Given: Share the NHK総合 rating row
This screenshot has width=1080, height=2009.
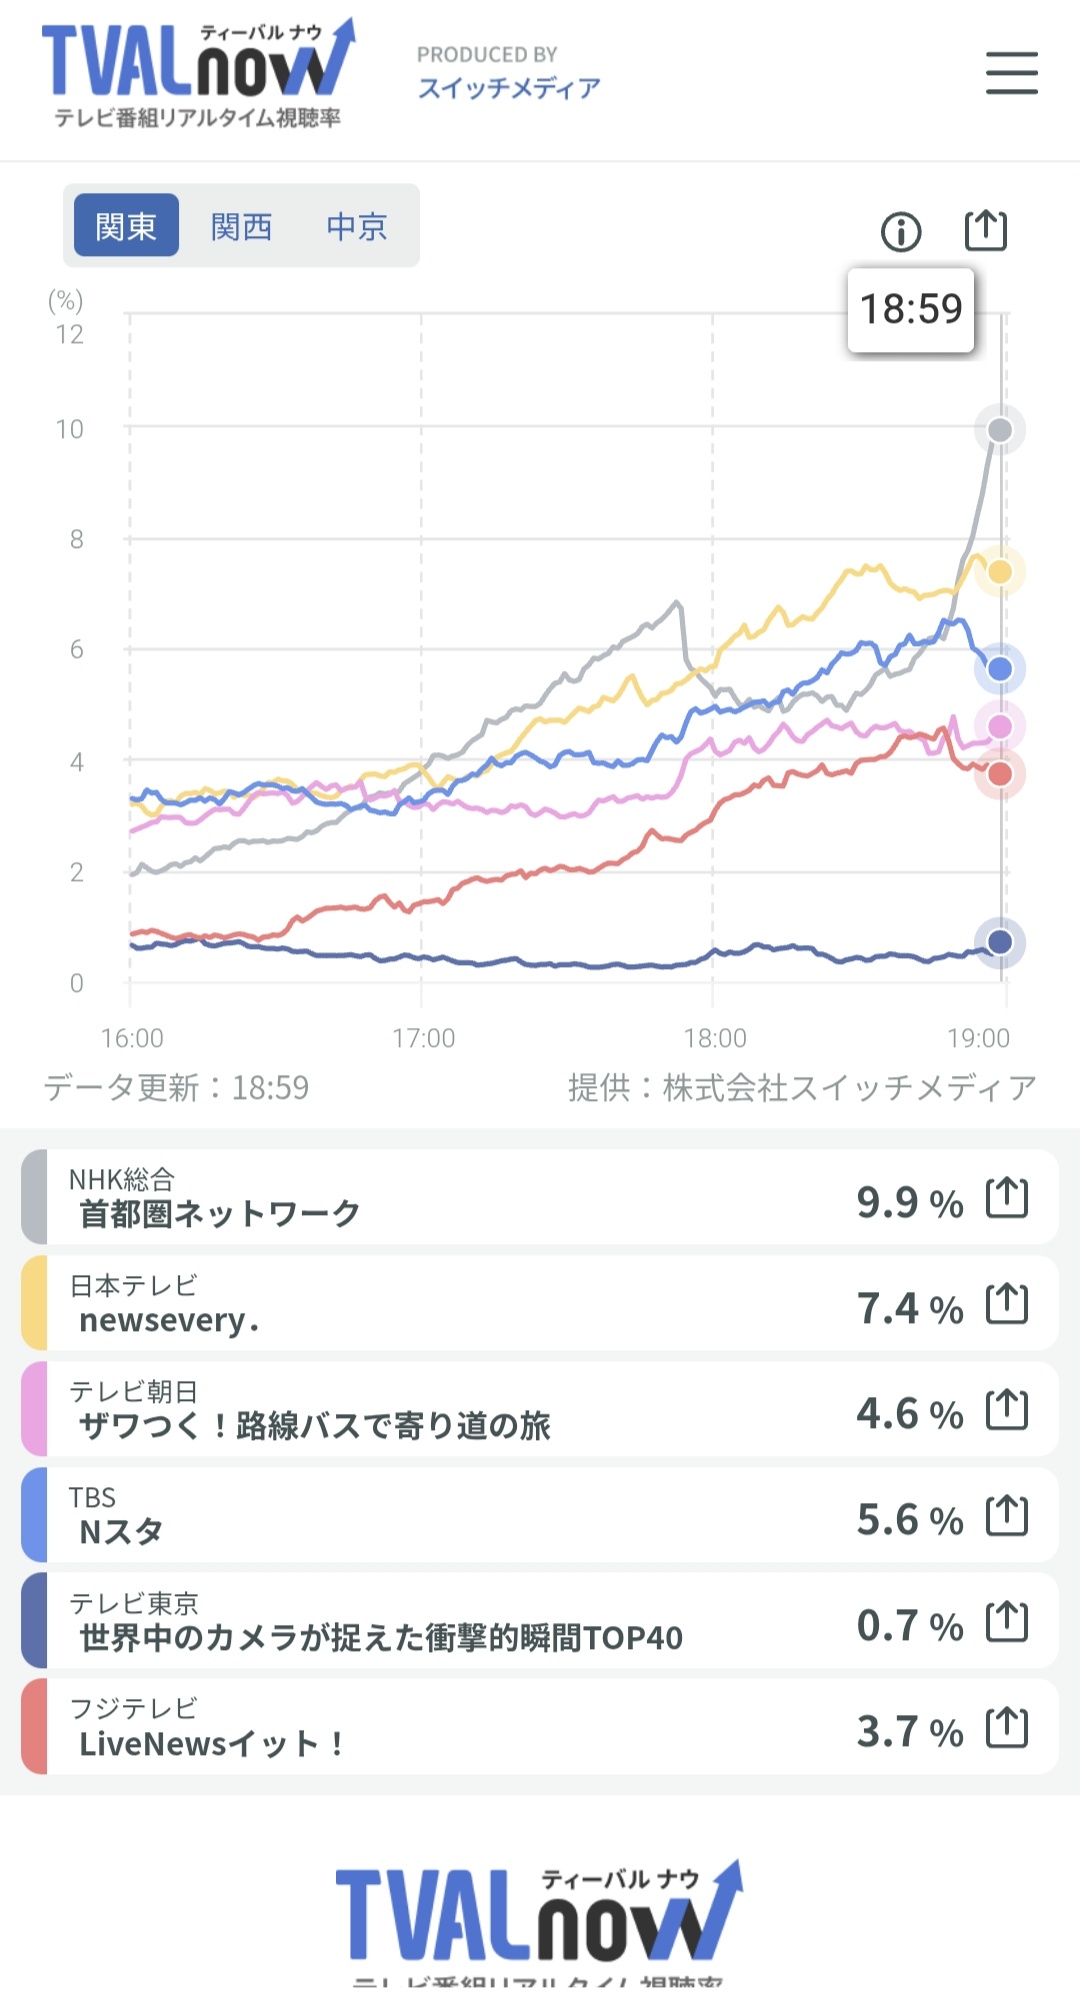Looking at the screenshot, I should [x=1006, y=1198].
